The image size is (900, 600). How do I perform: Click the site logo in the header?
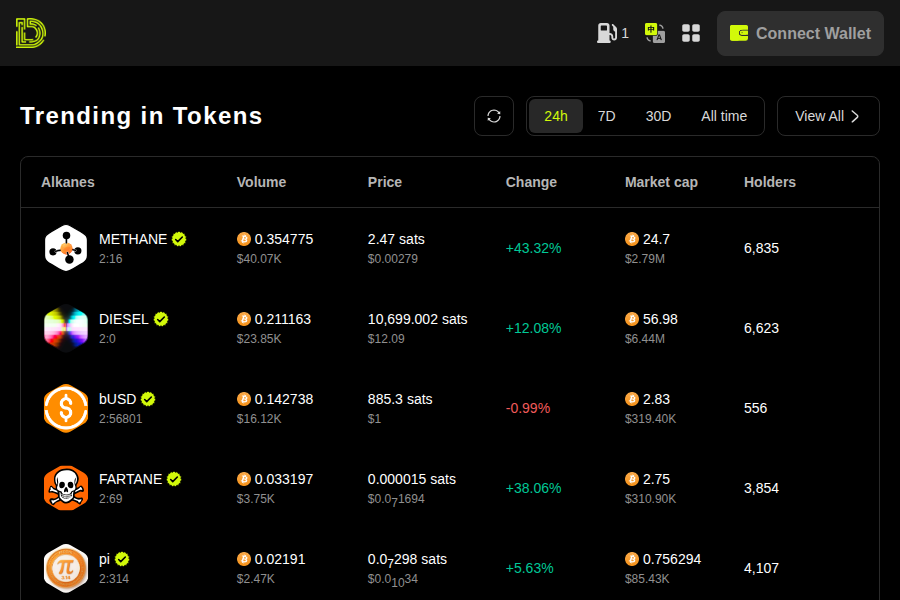(x=31, y=33)
